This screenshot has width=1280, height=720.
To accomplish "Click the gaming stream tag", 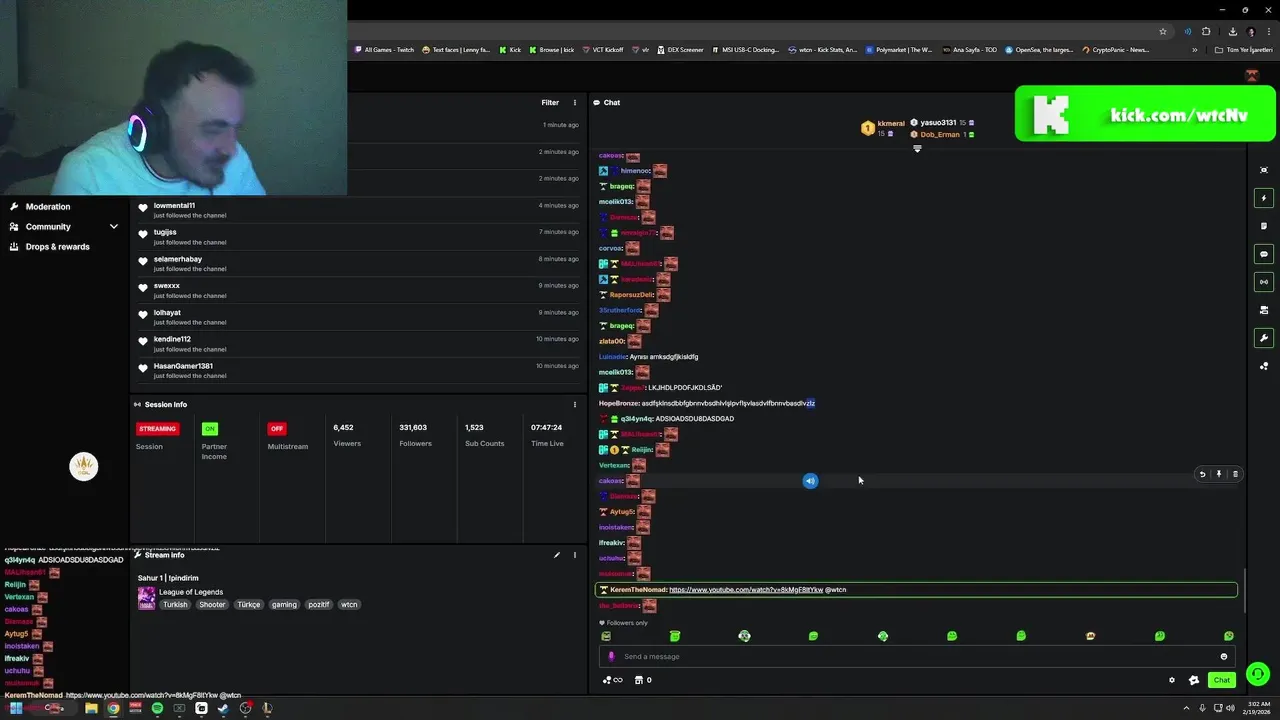I will point(284,605).
